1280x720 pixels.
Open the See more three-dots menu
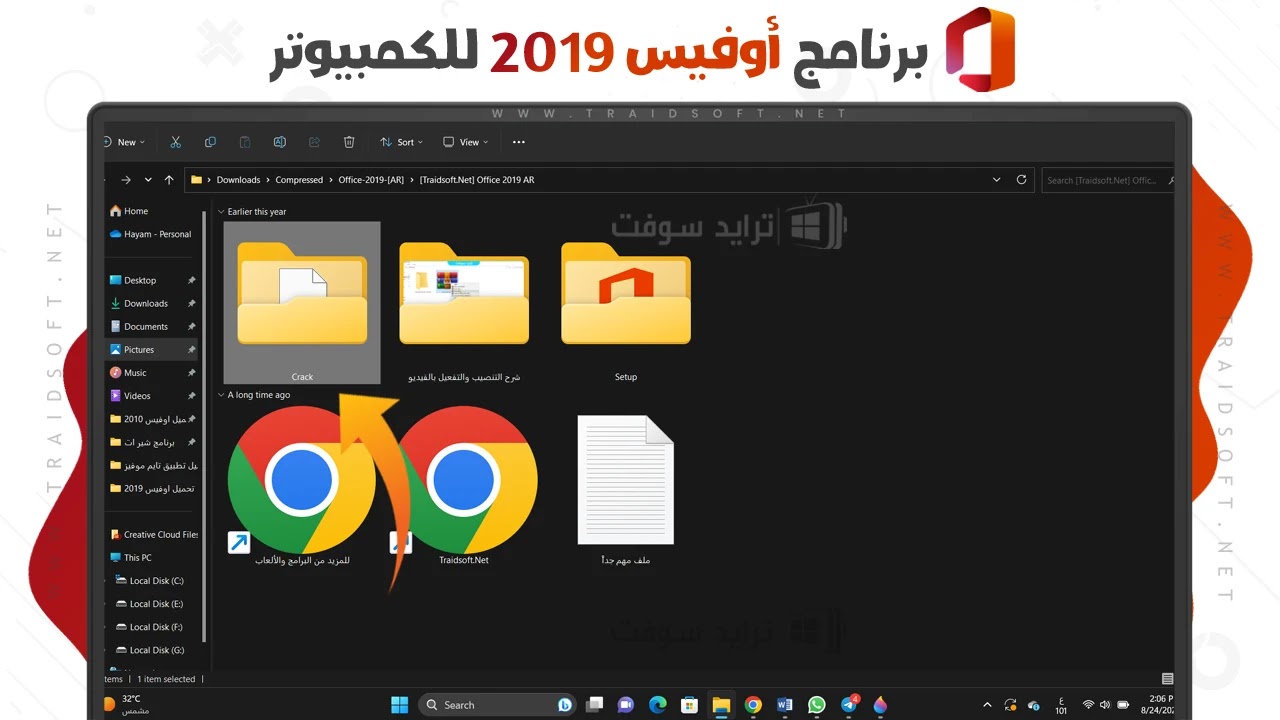[x=518, y=142]
